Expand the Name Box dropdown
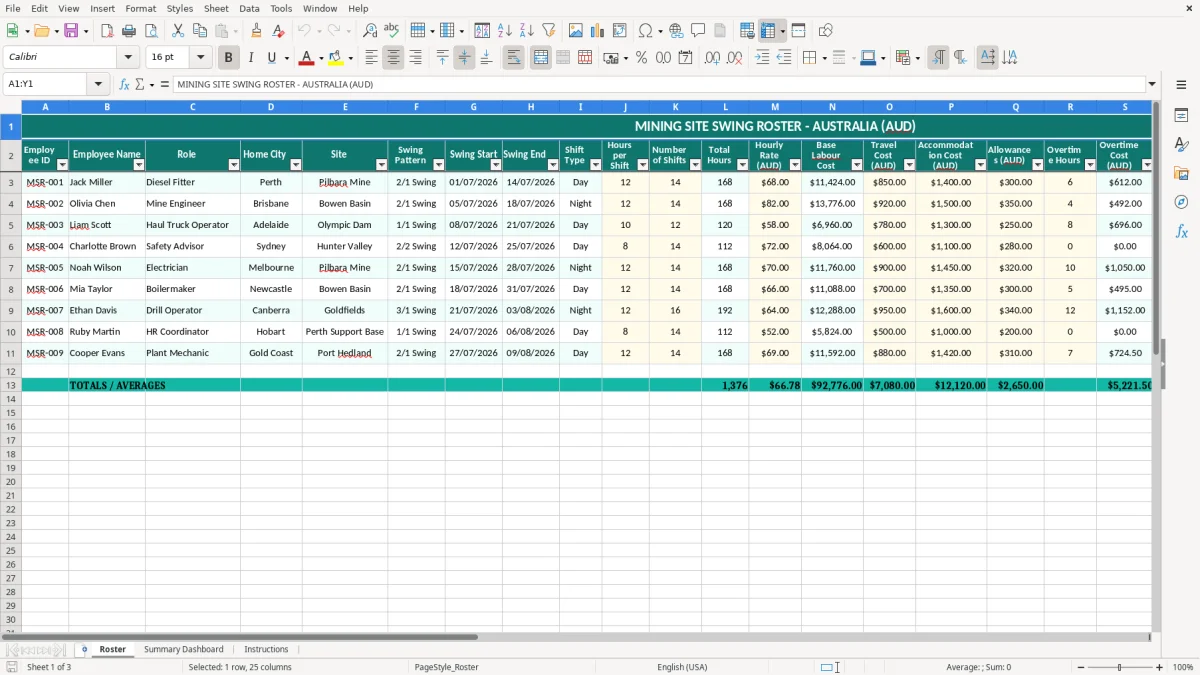This screenshot has width=1200, height=675. click(98, 84)
